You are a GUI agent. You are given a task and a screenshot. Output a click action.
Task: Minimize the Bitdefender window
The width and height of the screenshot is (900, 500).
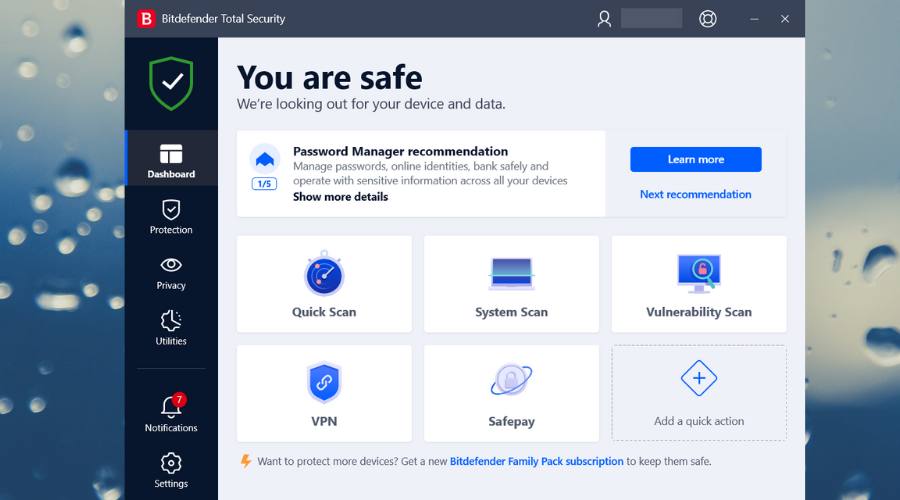pos(754,19)
